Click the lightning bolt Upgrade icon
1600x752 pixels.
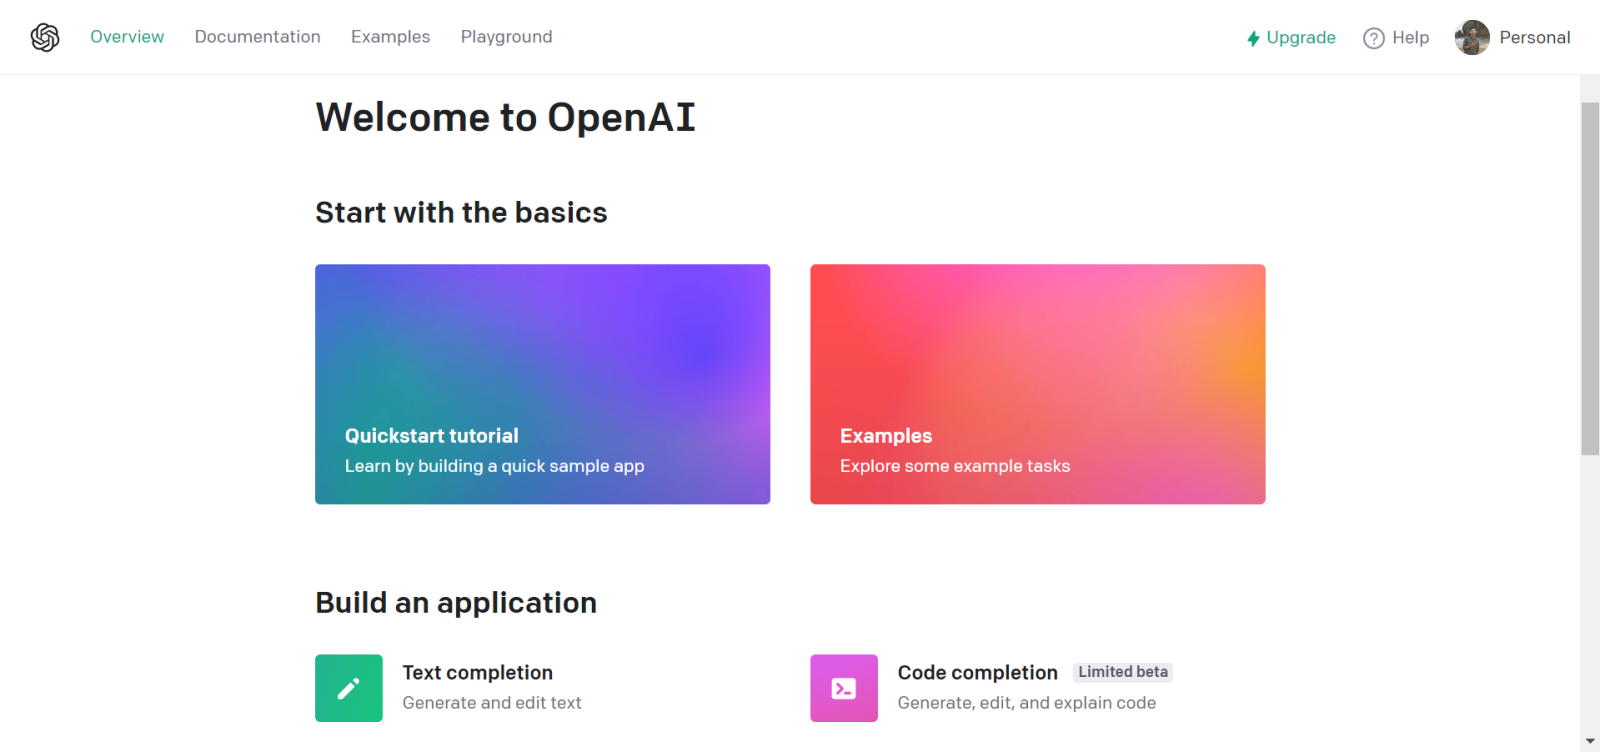coord(1253,38)
